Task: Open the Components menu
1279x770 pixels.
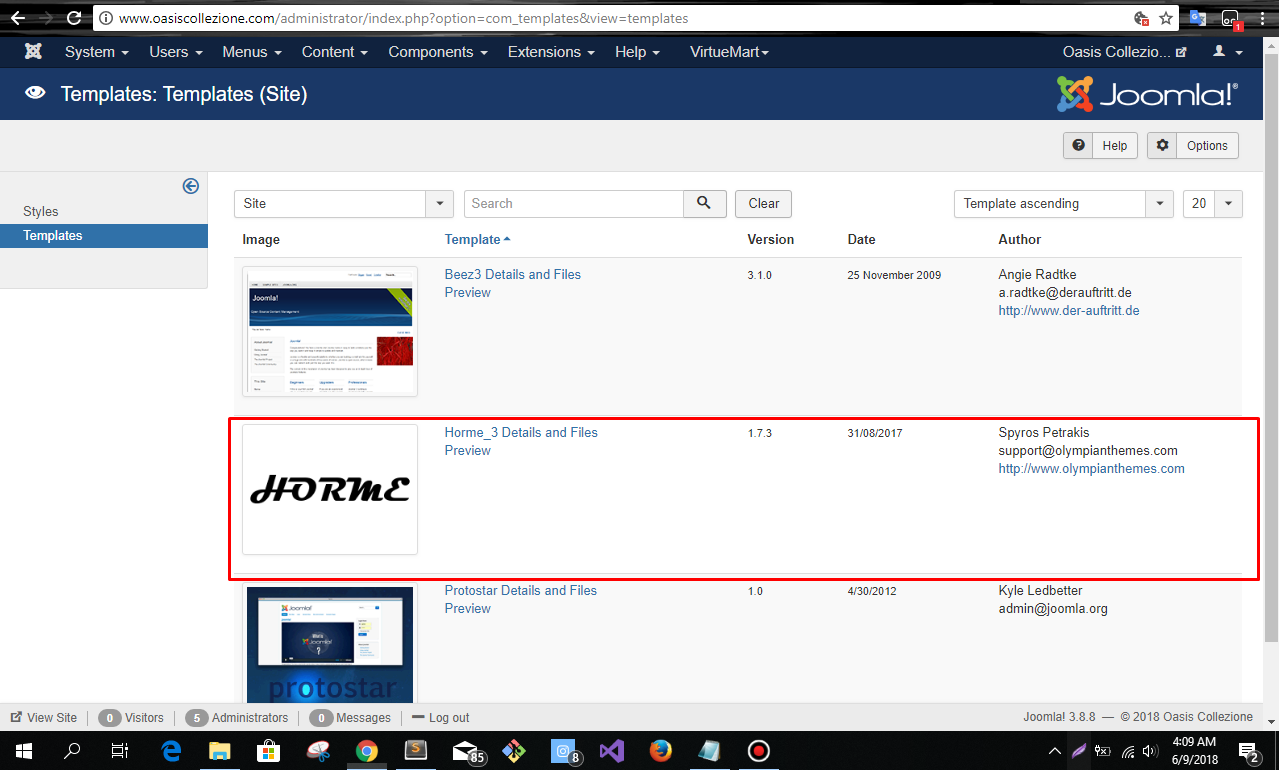Action: (x=438, y=52)
